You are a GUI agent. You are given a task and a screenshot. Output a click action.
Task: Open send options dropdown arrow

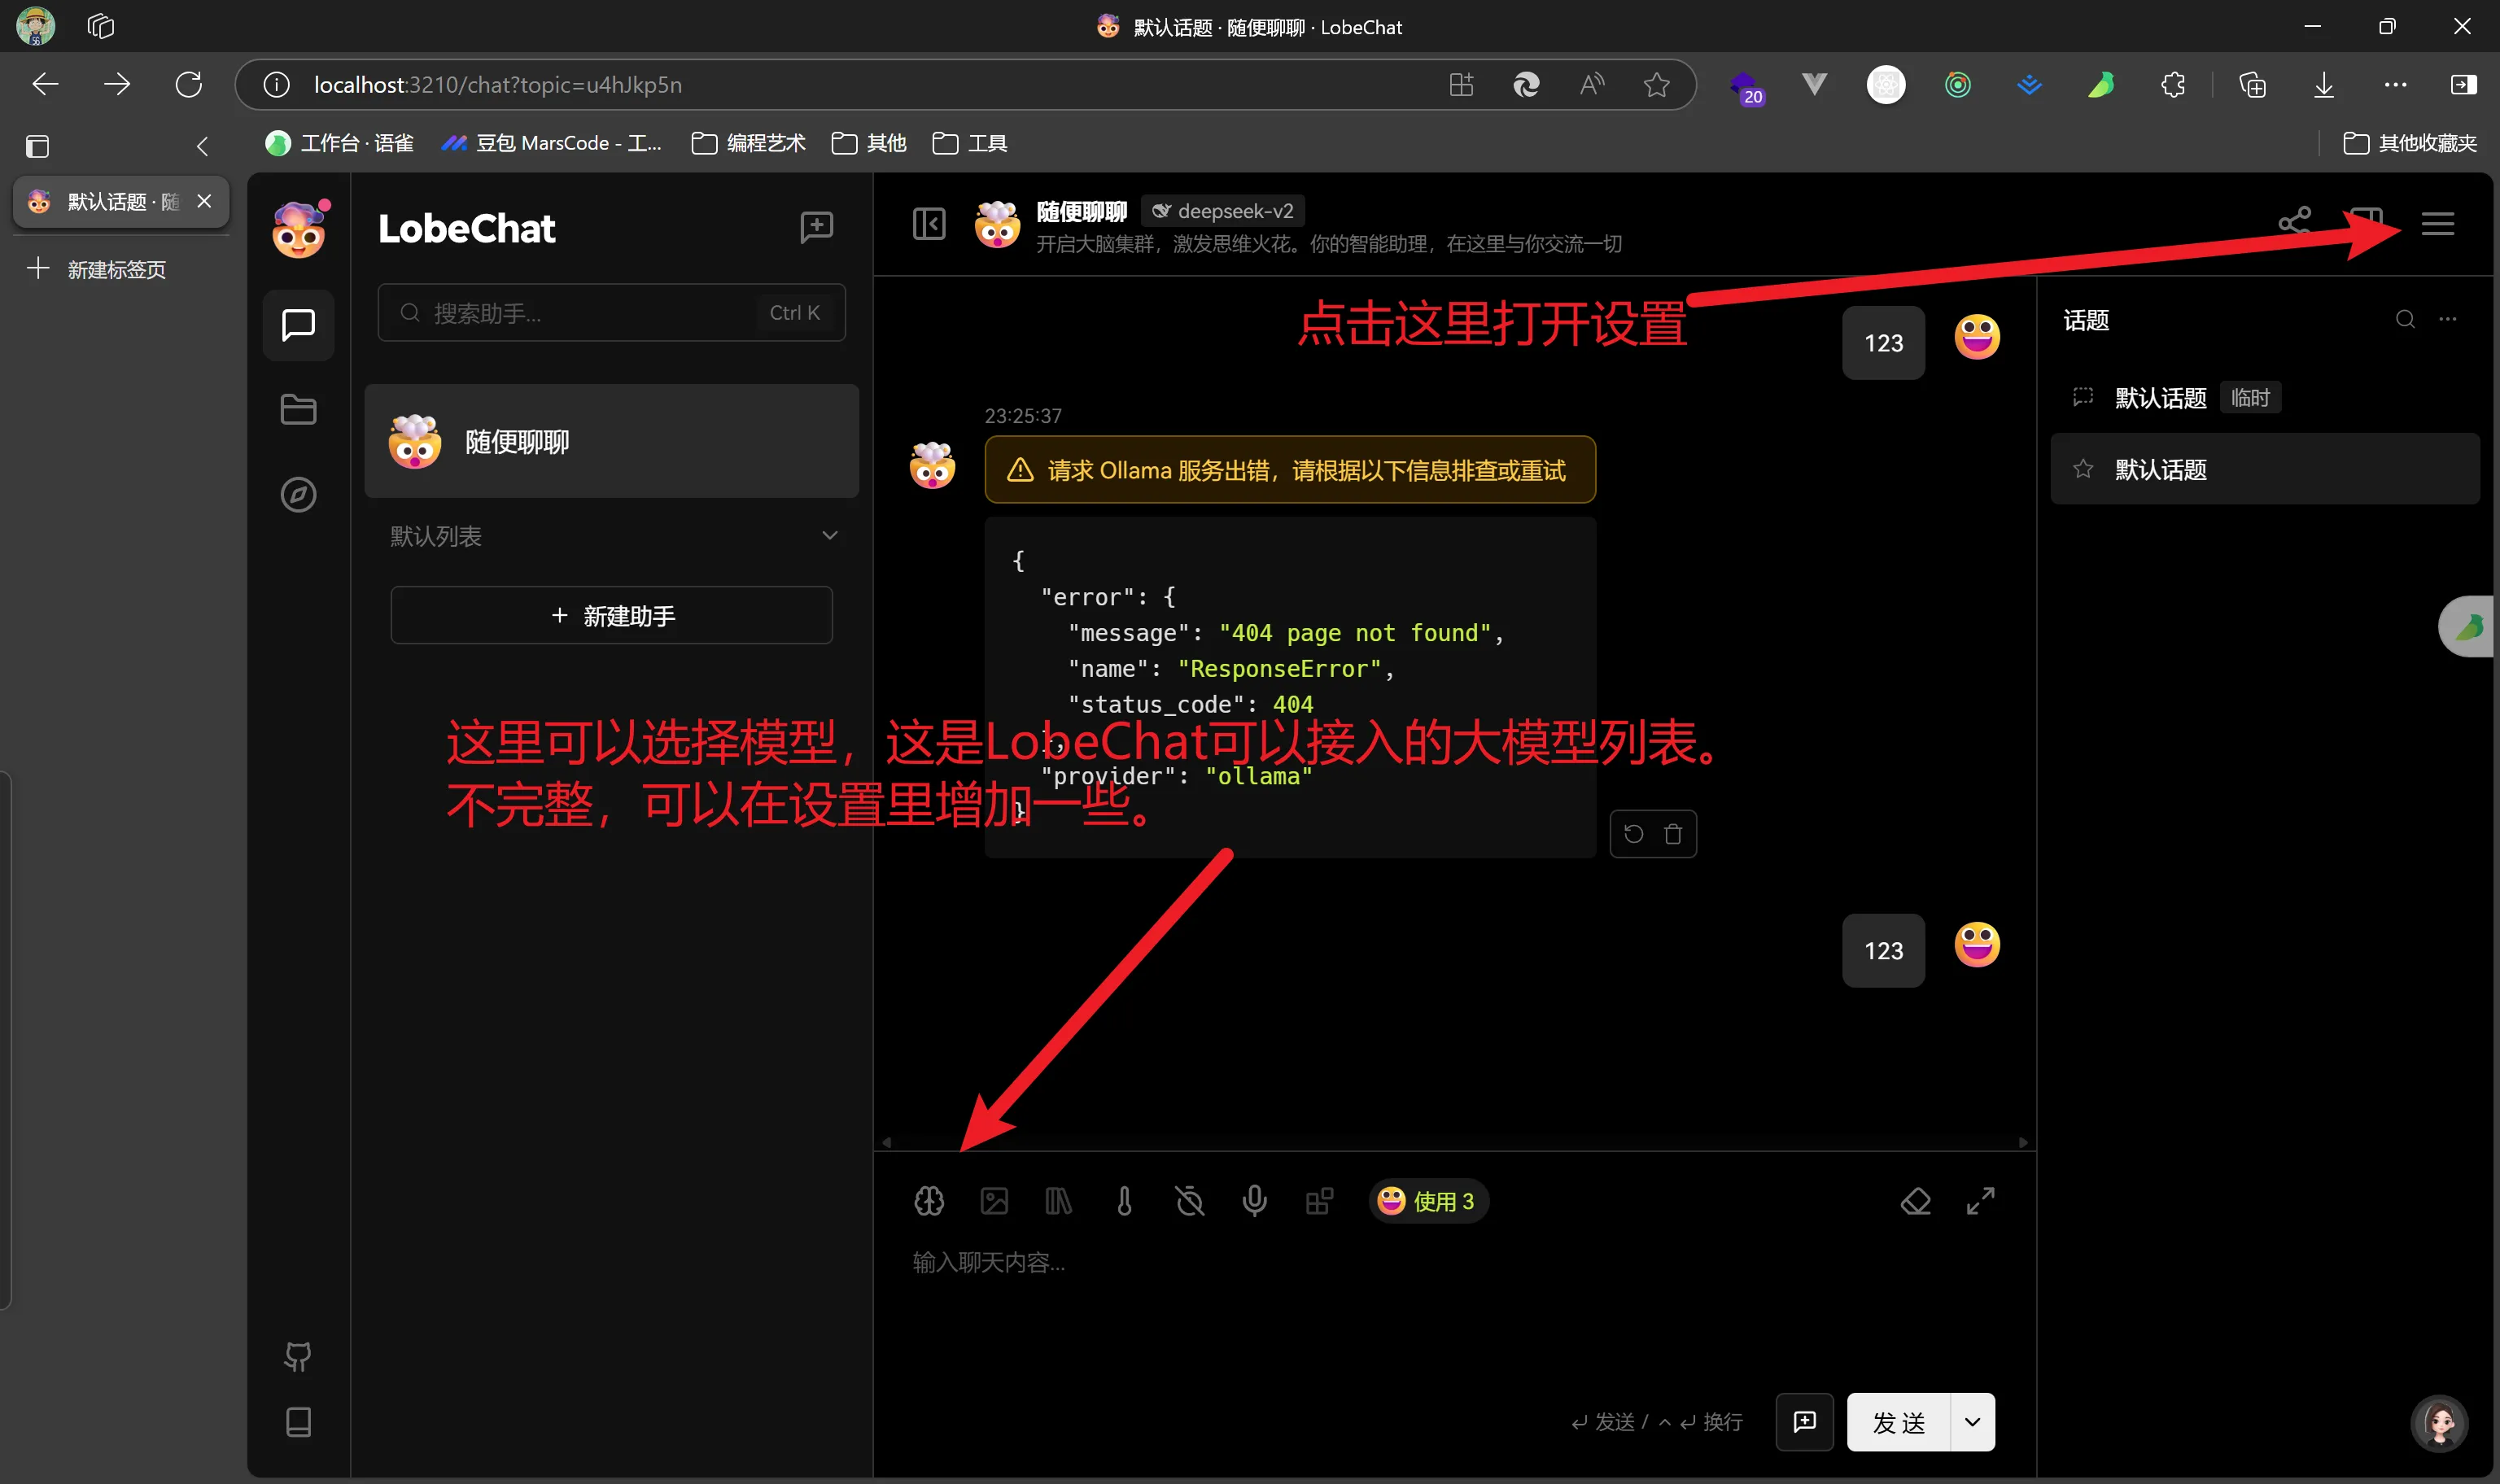pyautogui.click(x=1972, y=1421)
